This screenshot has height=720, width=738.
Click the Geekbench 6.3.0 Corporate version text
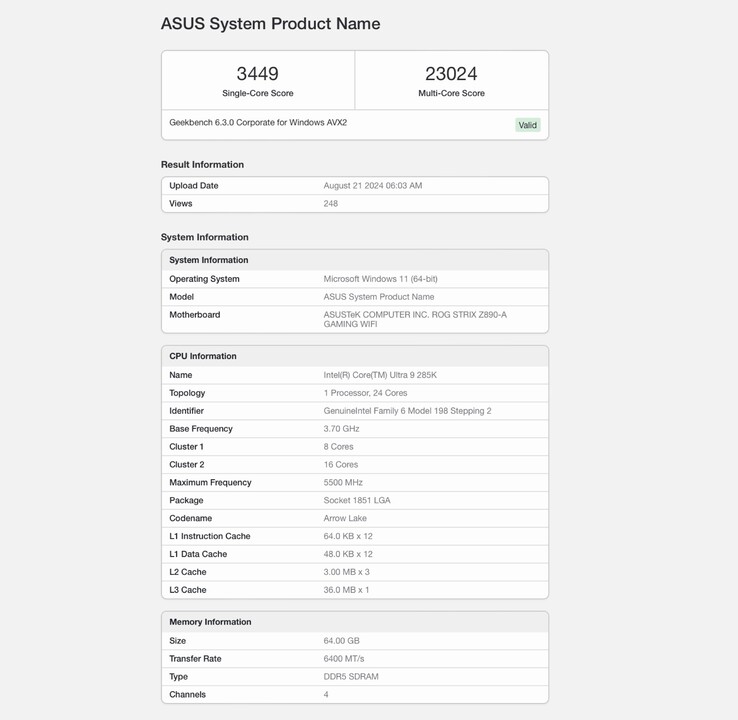pyautogui.click(x=258, y=123)
